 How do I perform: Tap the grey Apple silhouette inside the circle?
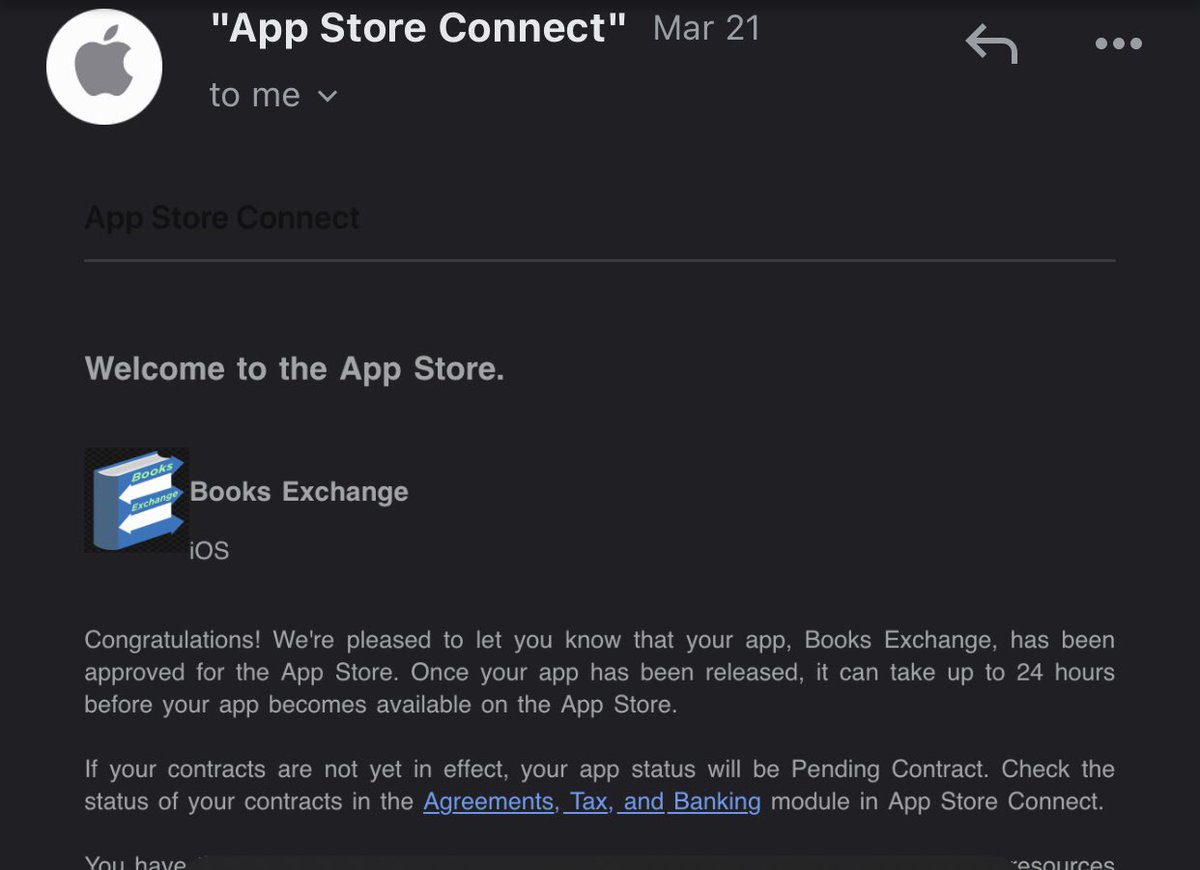tap(105, 66)
